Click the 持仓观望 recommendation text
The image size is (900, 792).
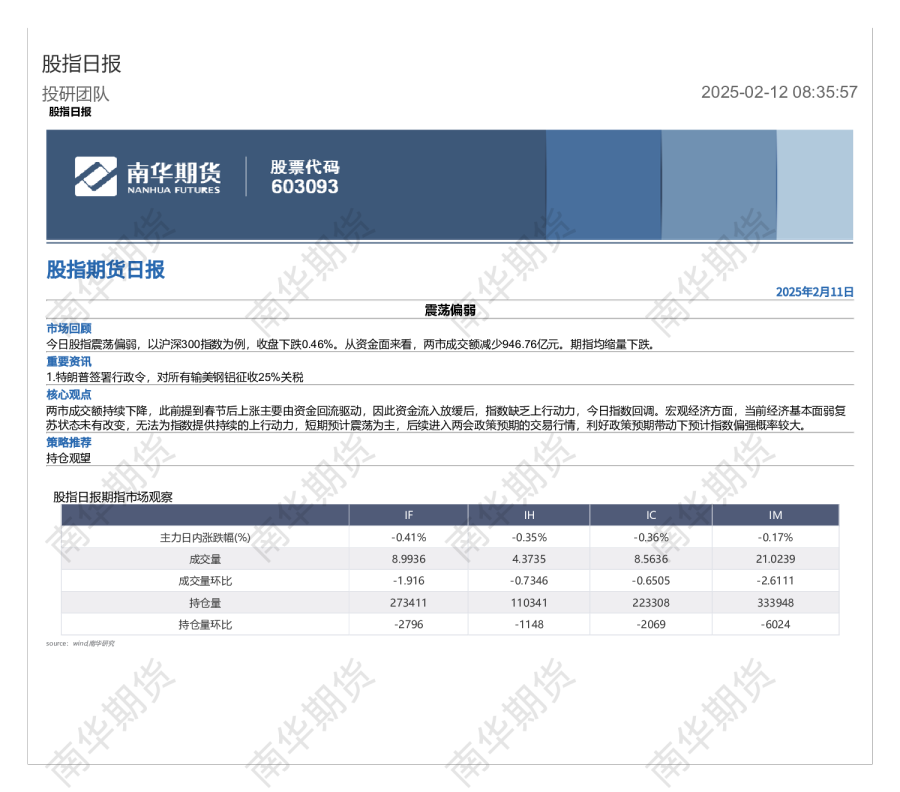click(x=68, y=458)
